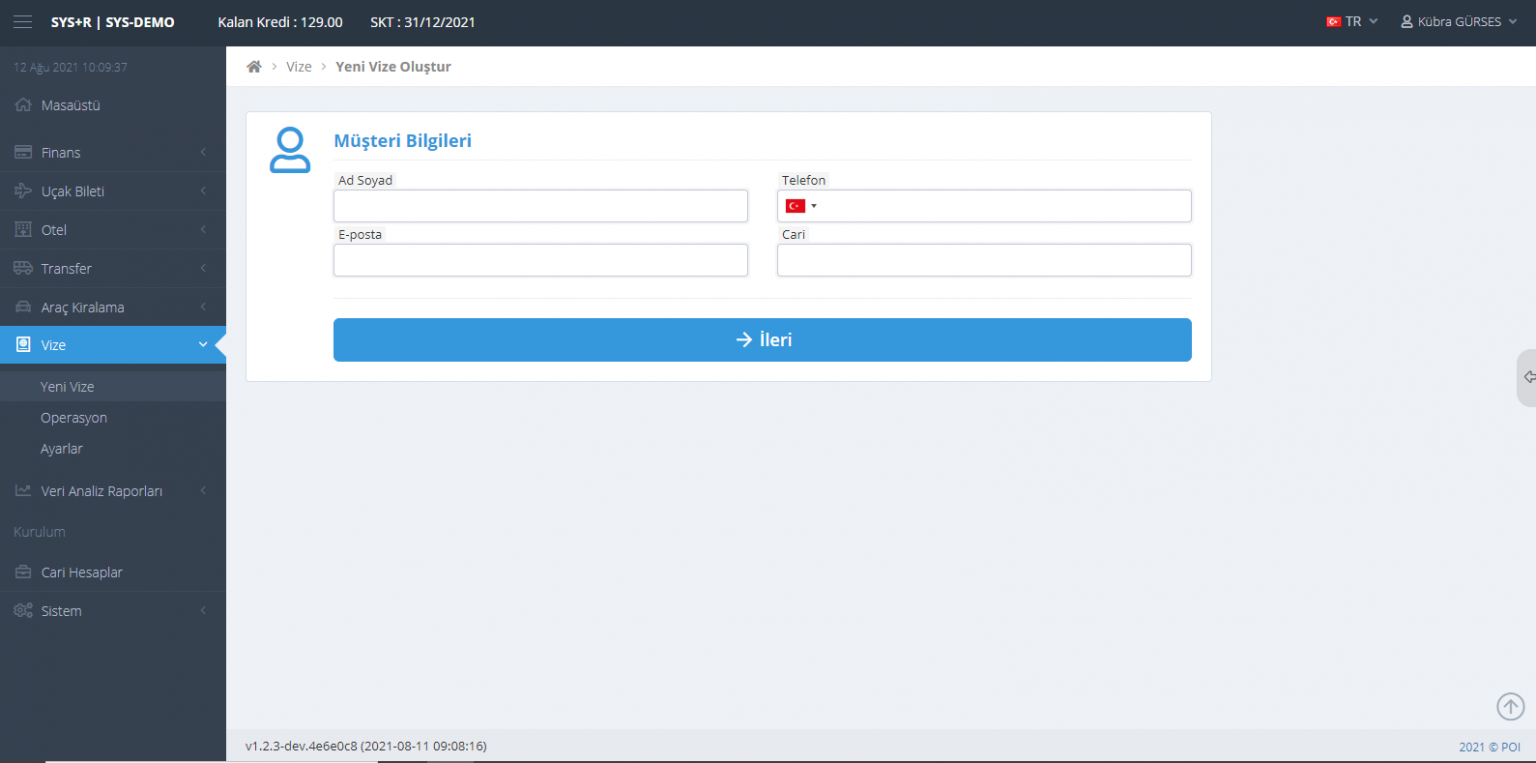Click the date 12 Ağu 2021 in sidebar

pyautogui.click(x=70, y=68)
